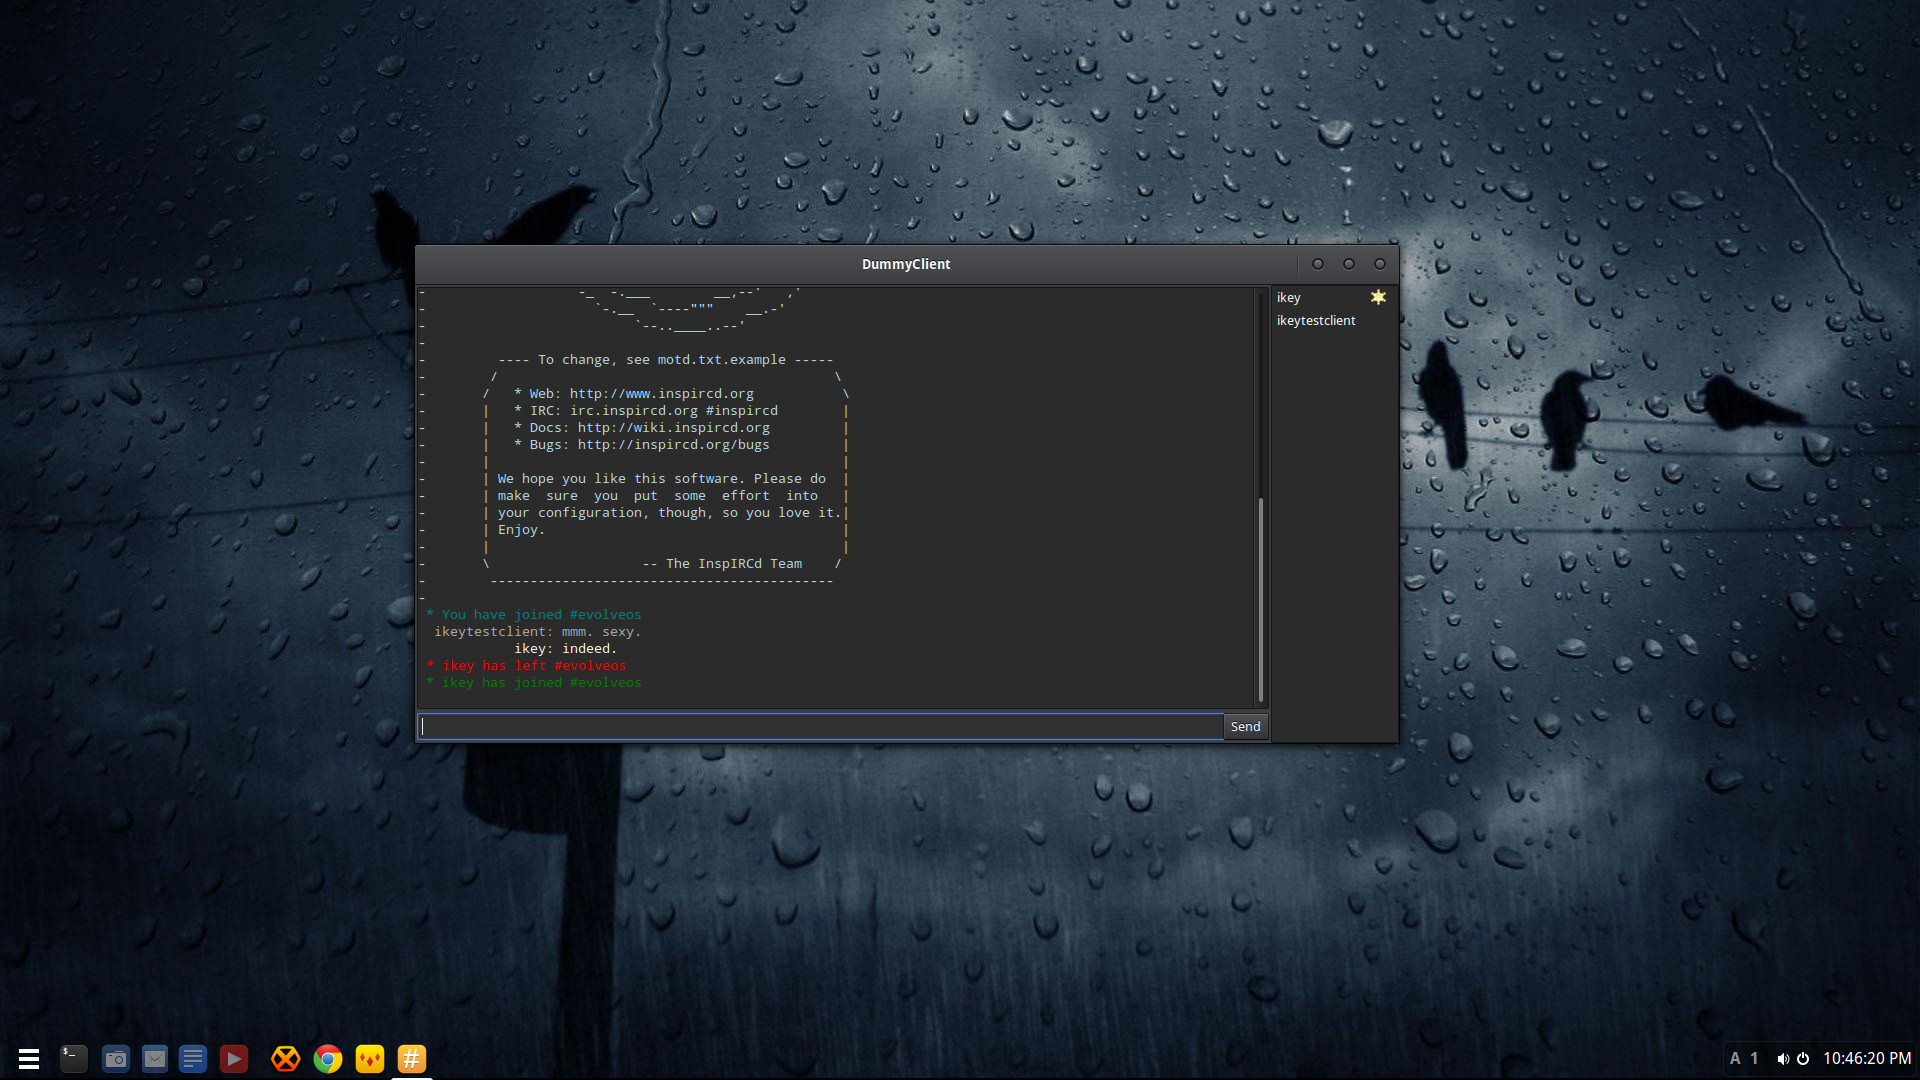
Task: Open the power menu icon in tray
Action: tap(1803, 1058)
